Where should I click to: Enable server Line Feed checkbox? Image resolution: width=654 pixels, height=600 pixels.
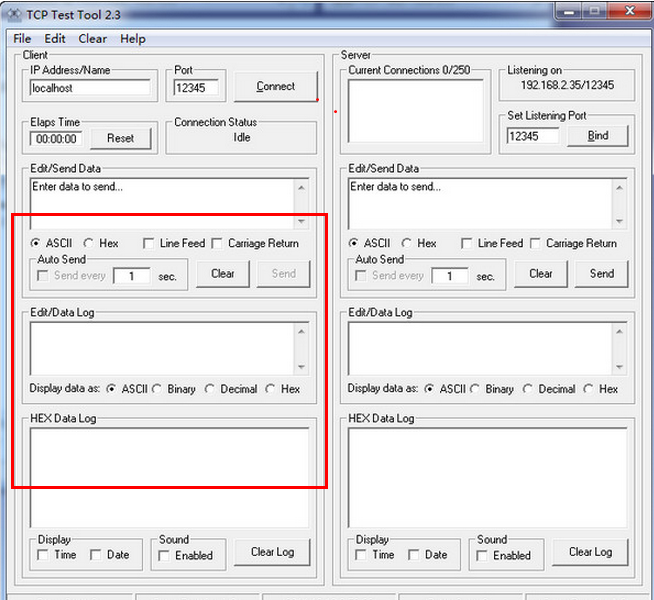click(x=467, y=243)
